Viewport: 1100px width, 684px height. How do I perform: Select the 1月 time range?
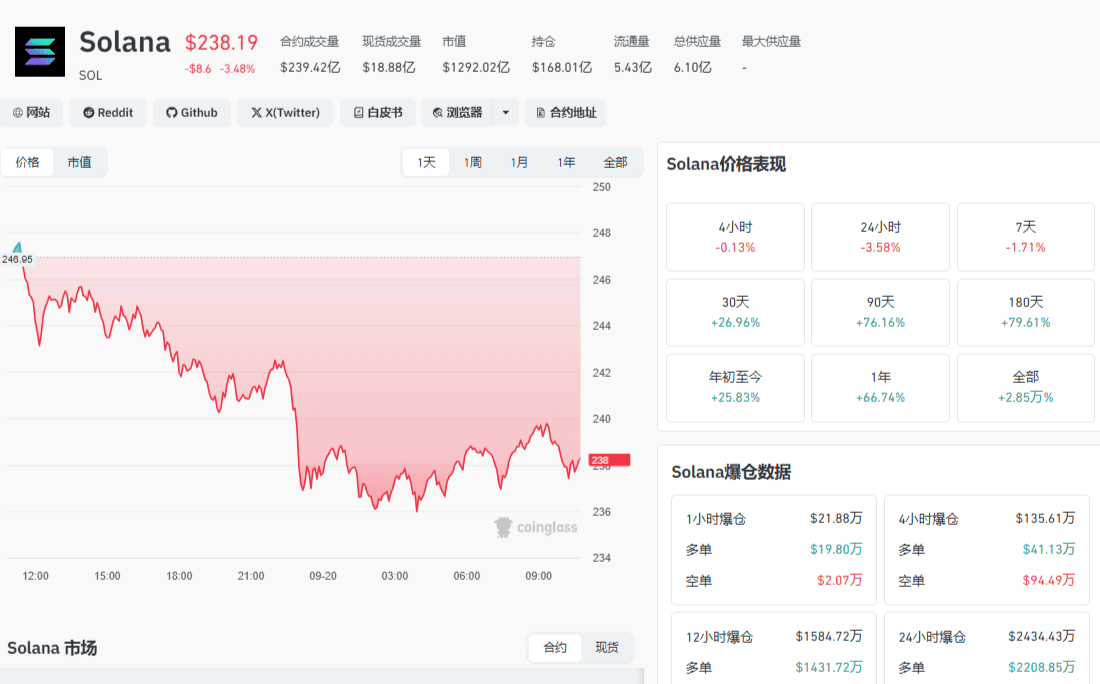coord(519,162)
